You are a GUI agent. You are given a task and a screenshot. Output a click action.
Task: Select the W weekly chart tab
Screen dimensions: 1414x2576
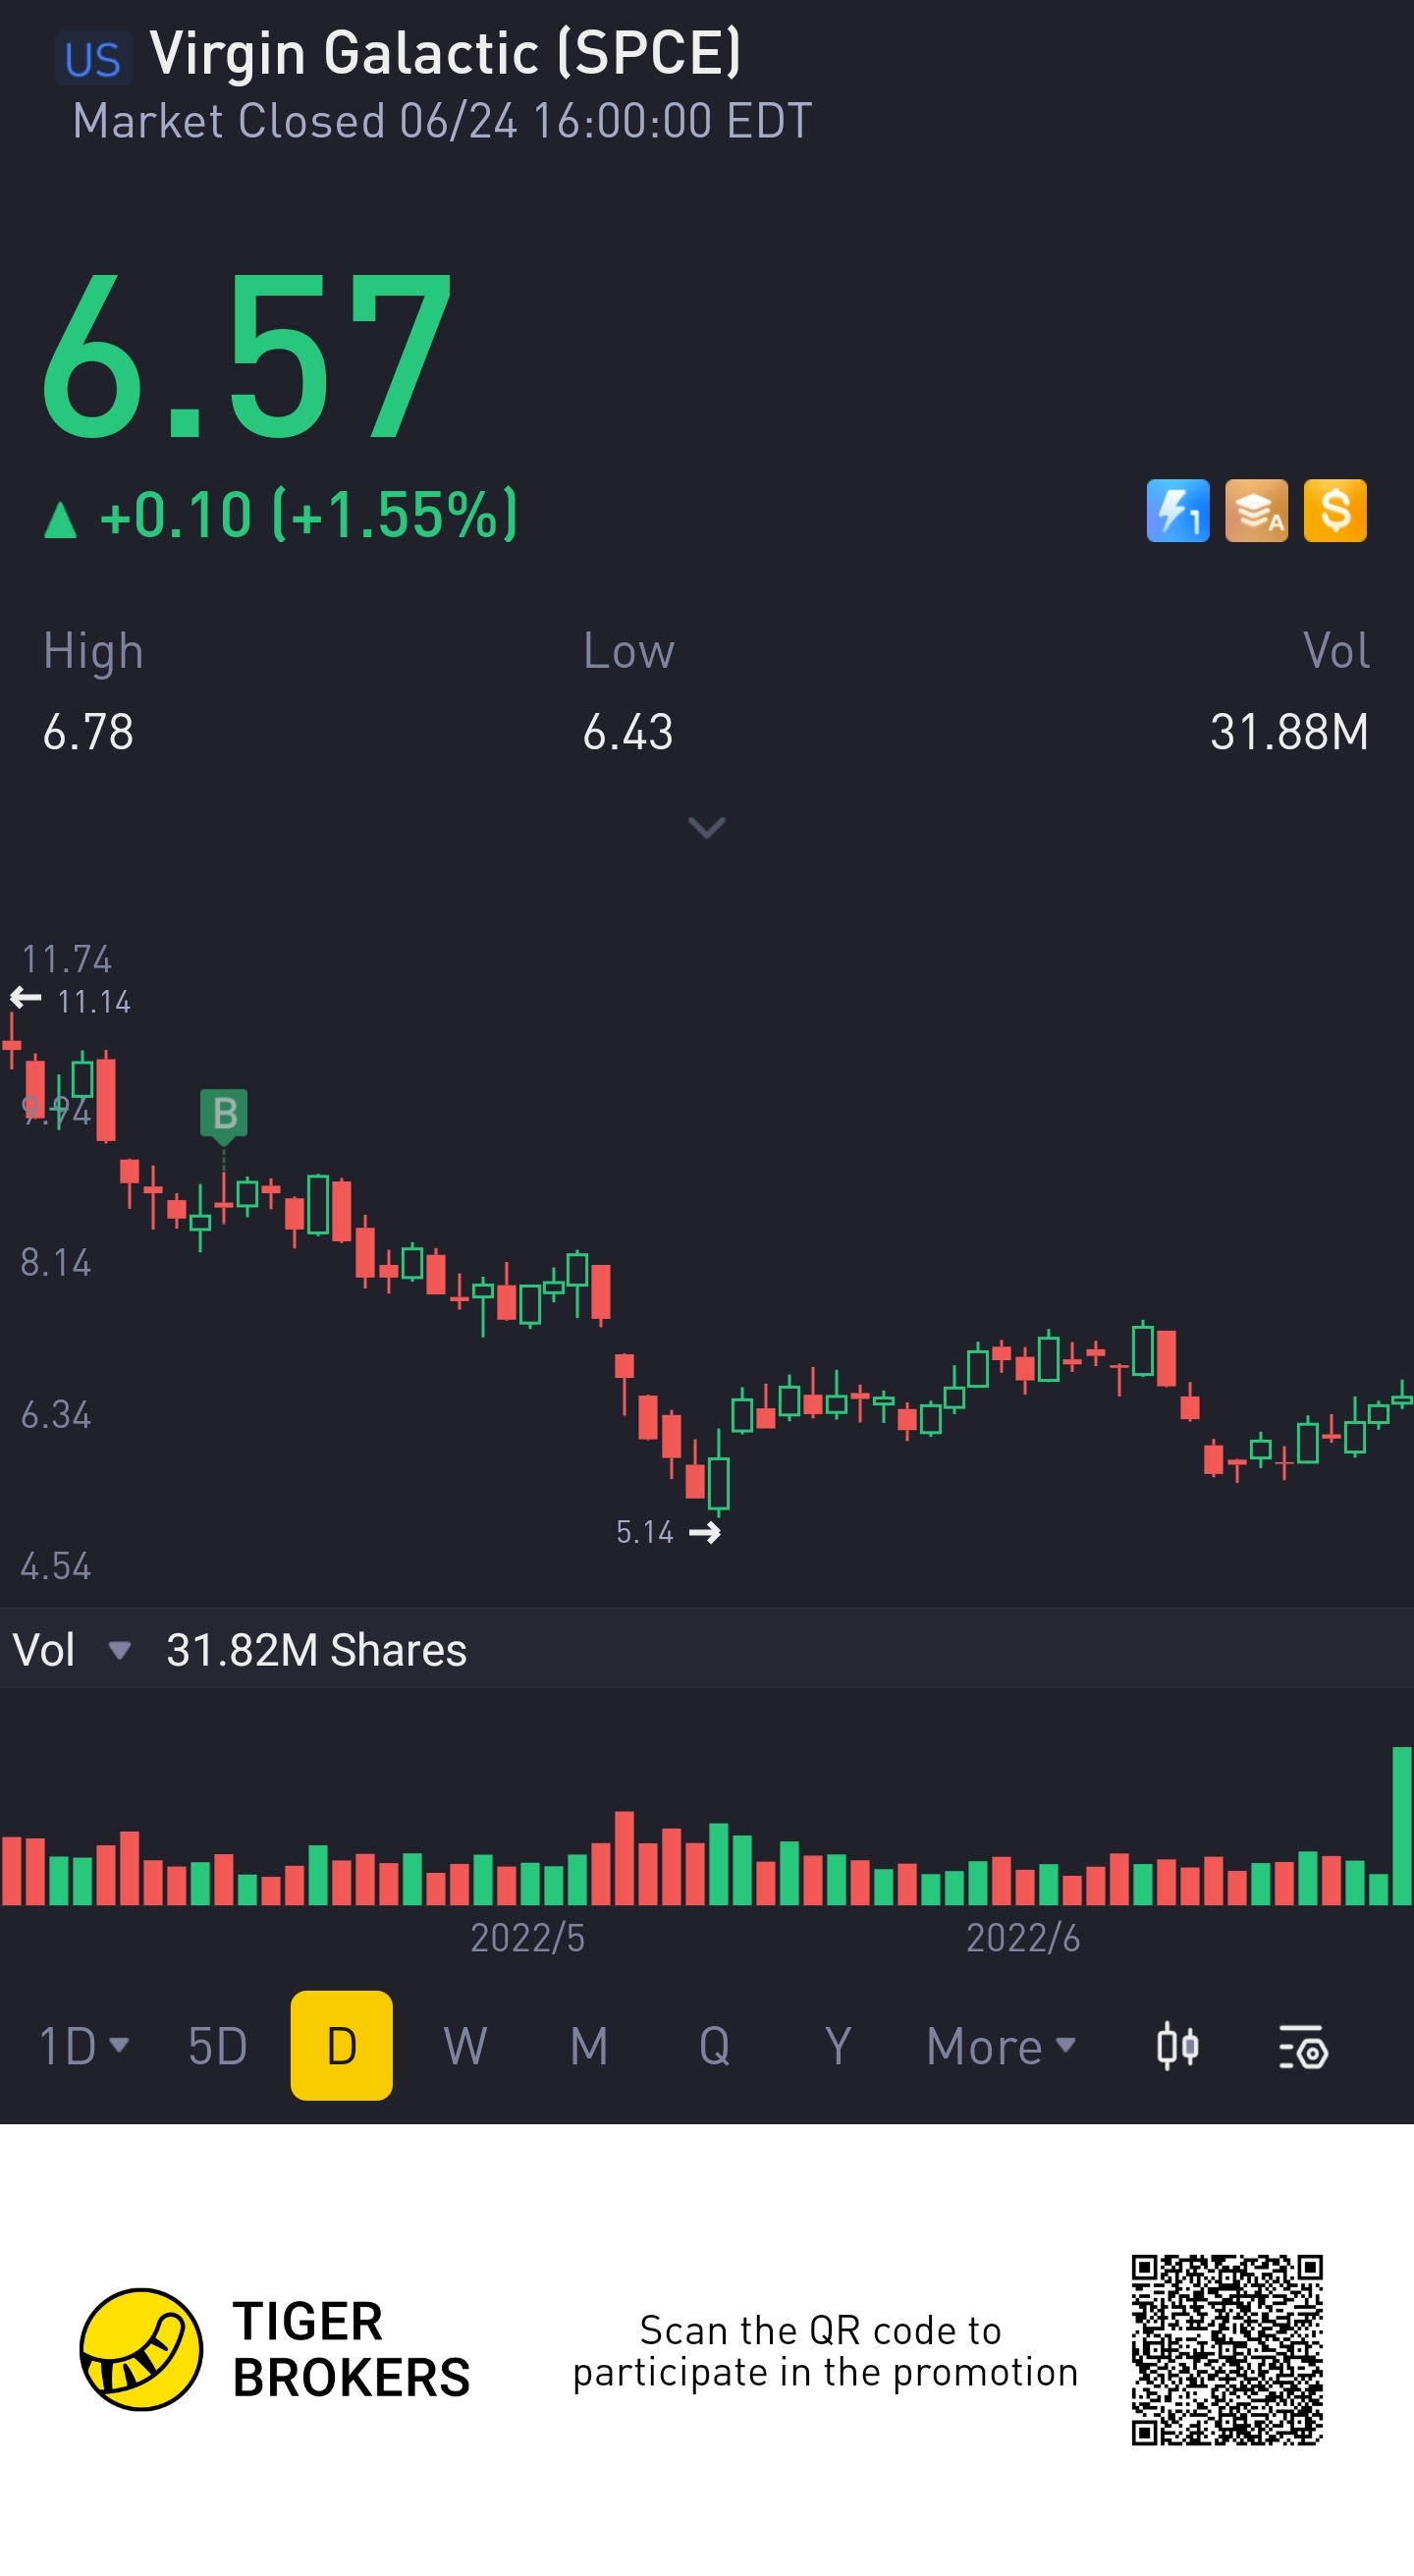[x=465, y=2045]
